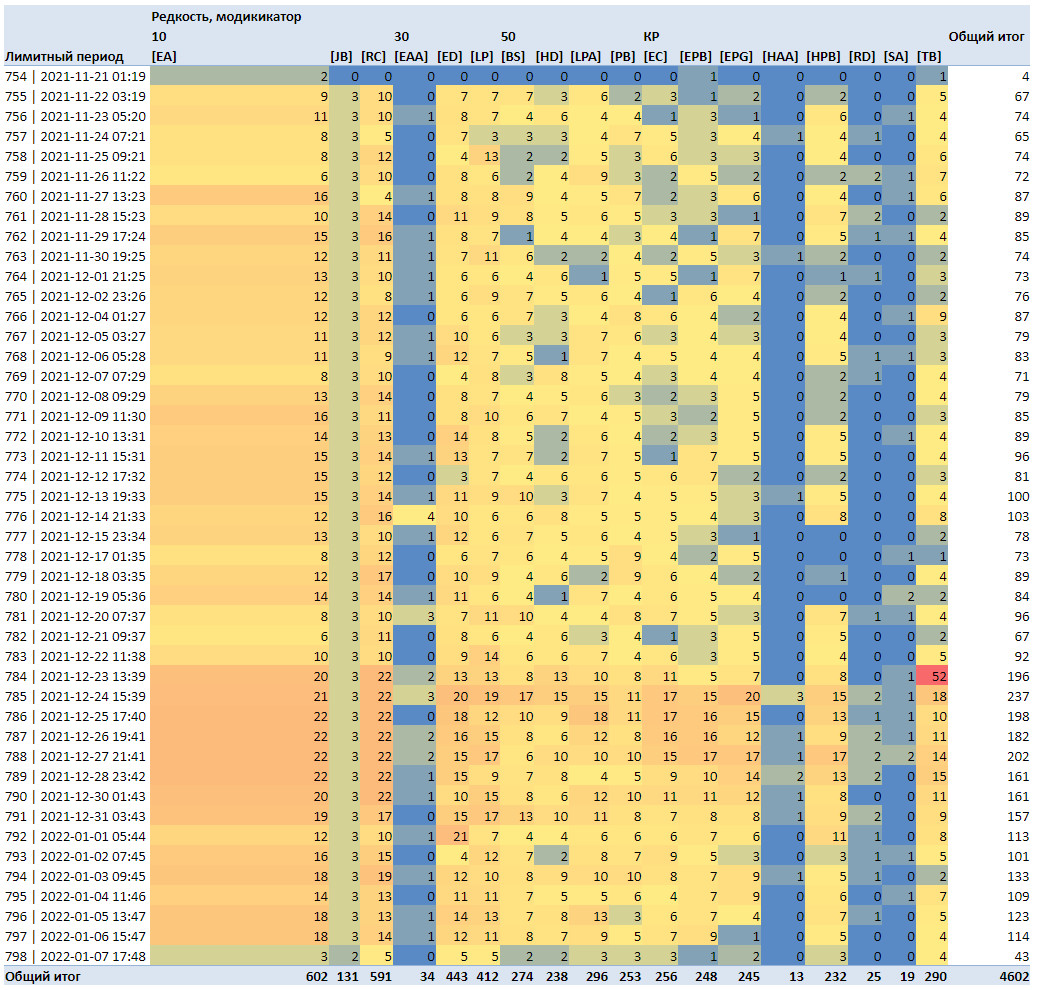
Task: Select the [LPA] column header
Action: coord(586,57)
